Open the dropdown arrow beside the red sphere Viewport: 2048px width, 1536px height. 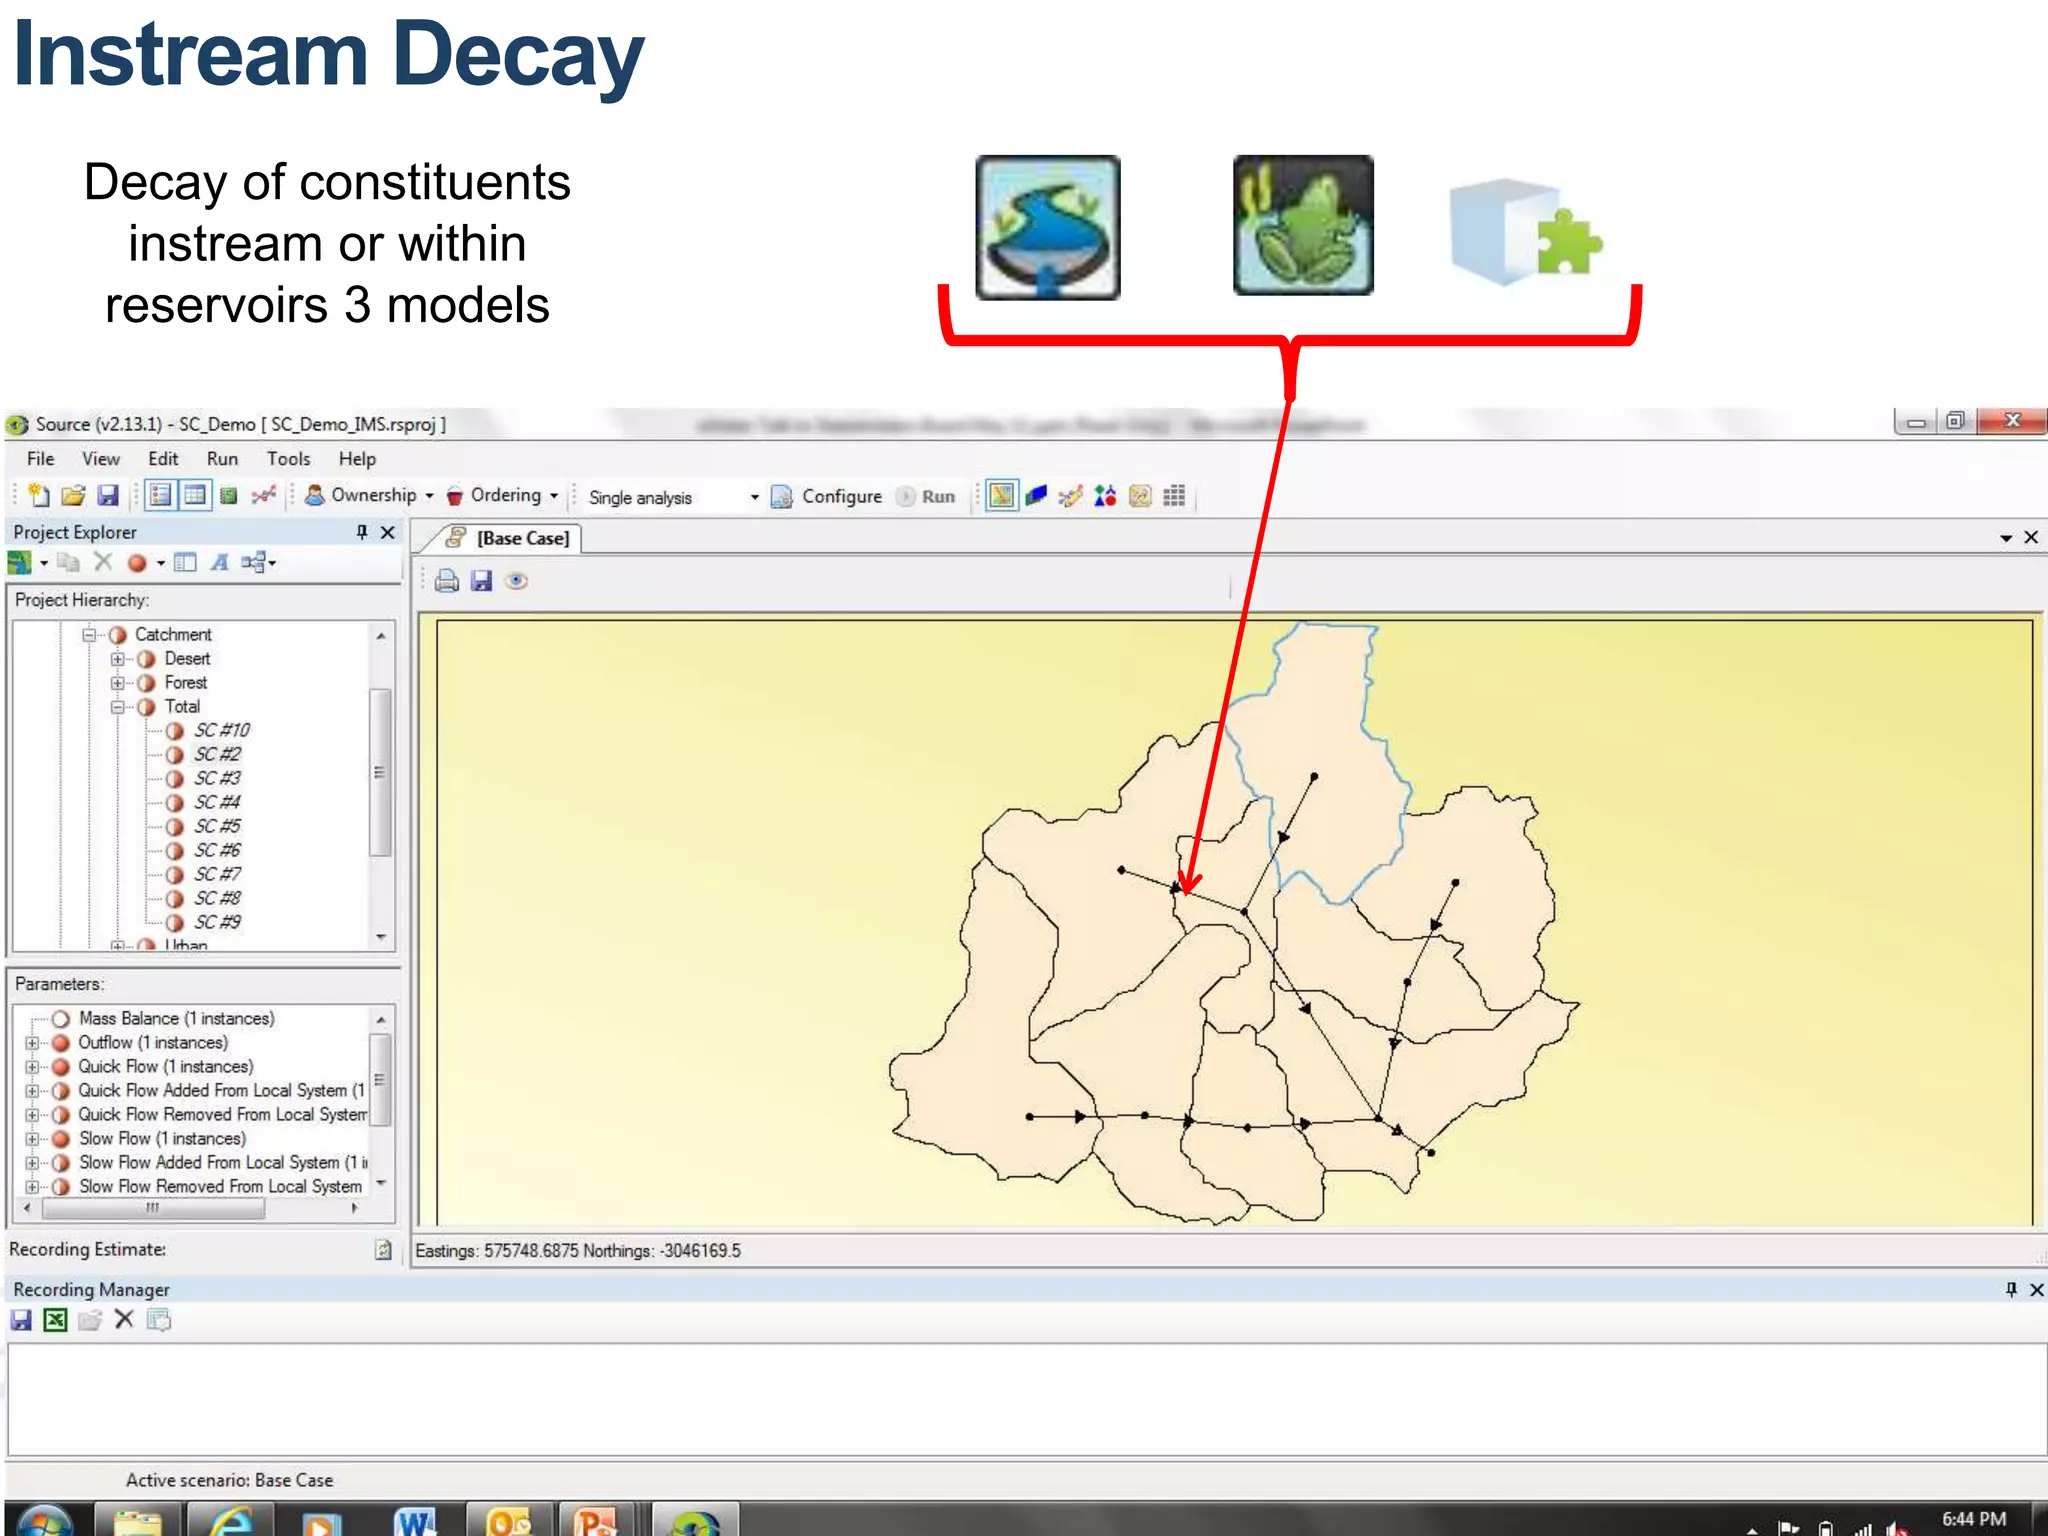160,564
